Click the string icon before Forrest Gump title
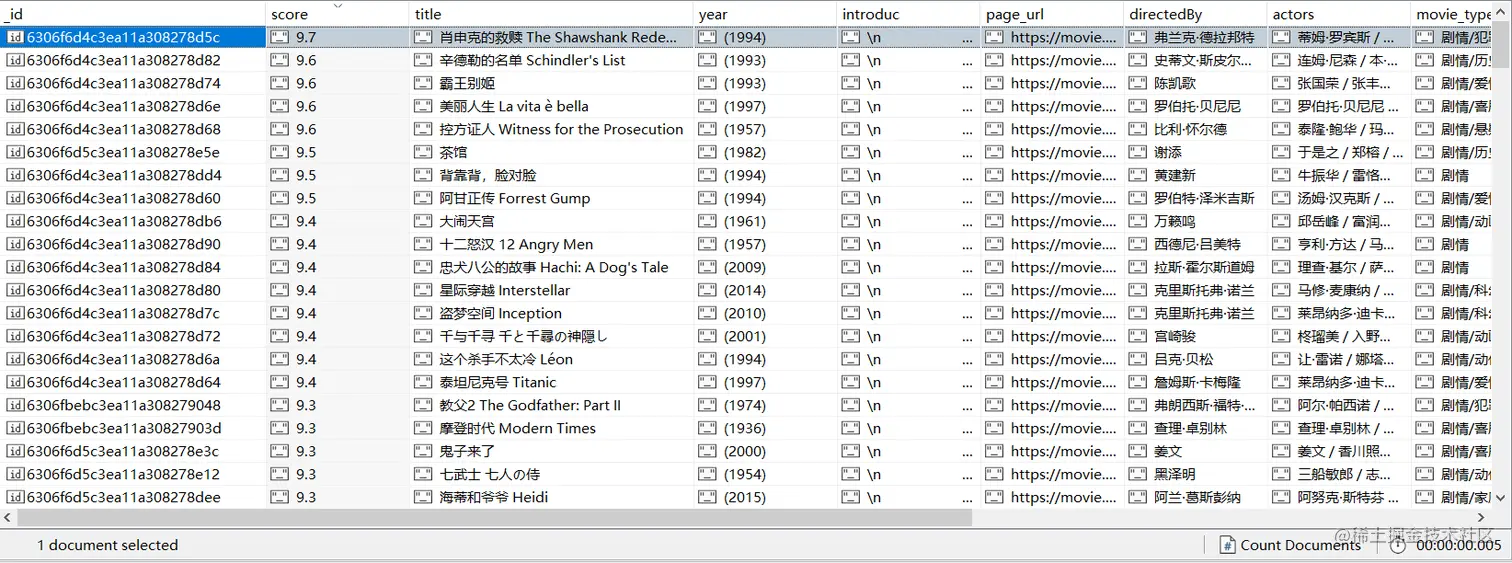Screen dimensions: 1512x563 423,198
